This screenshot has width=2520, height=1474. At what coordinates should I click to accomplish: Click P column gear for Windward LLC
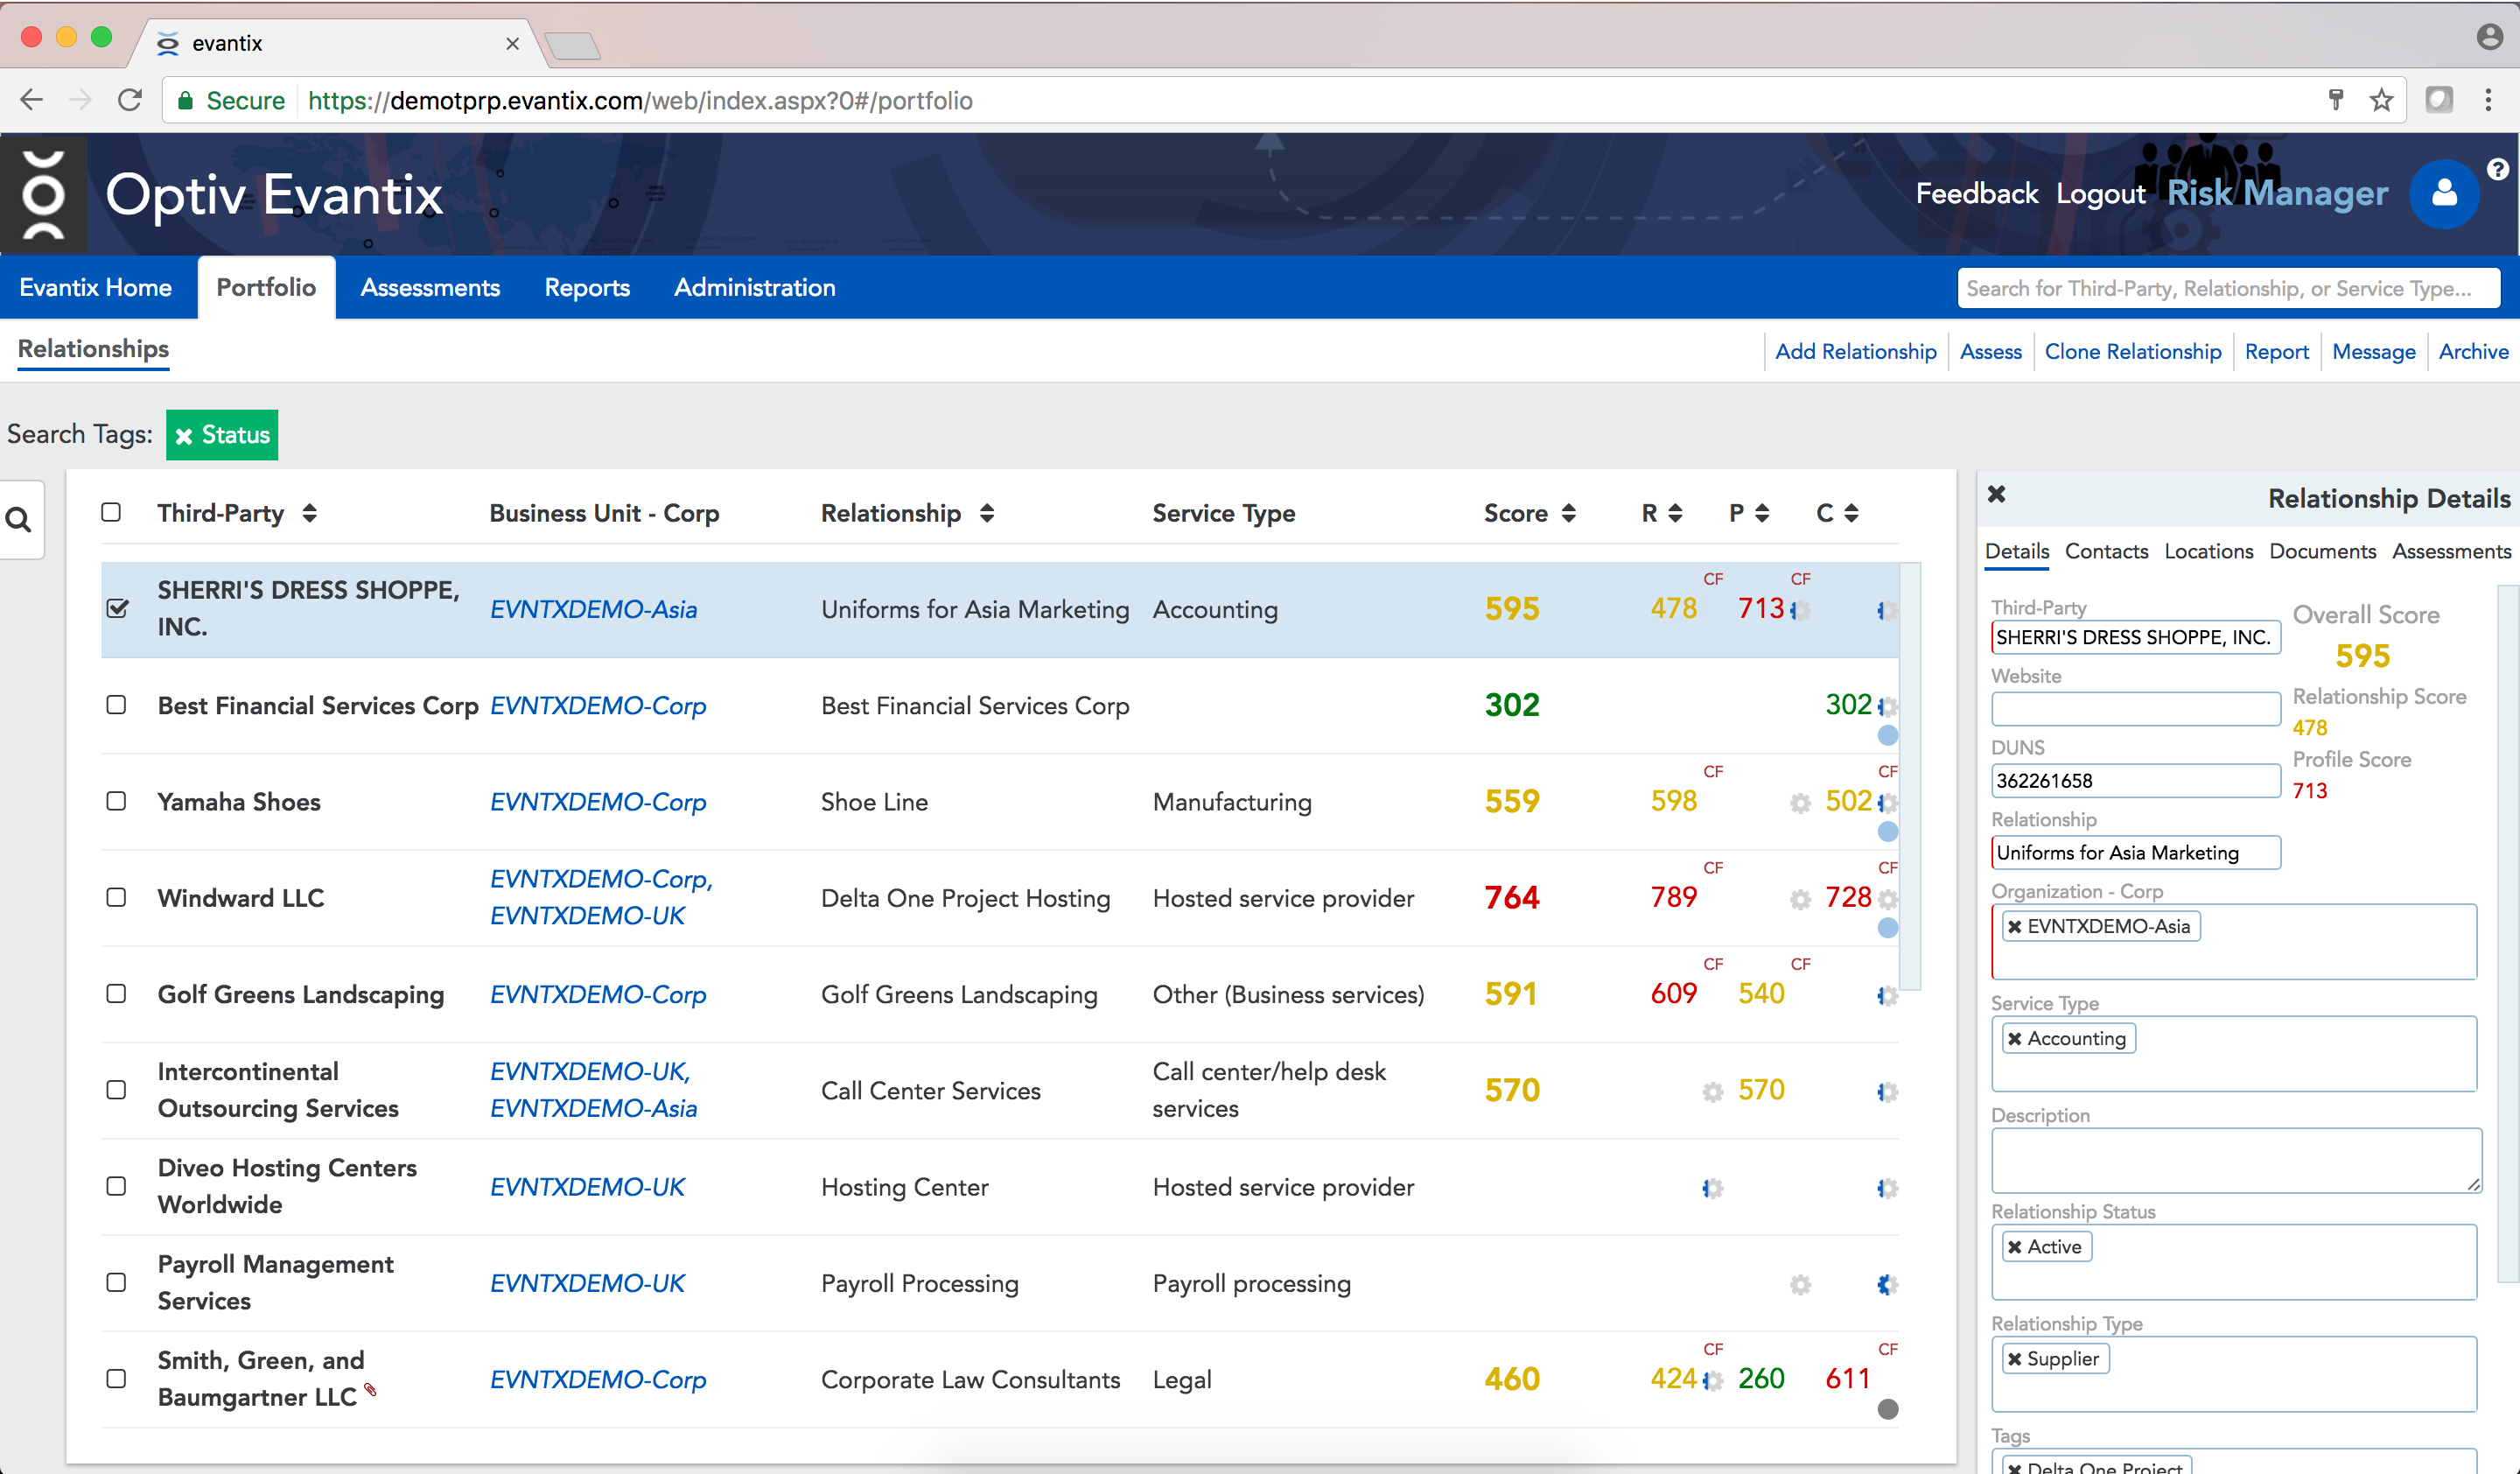point(1800,899)
